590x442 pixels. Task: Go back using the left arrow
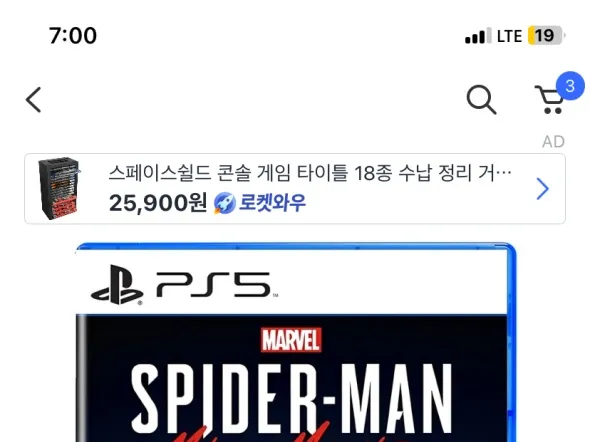click(33, 100)
